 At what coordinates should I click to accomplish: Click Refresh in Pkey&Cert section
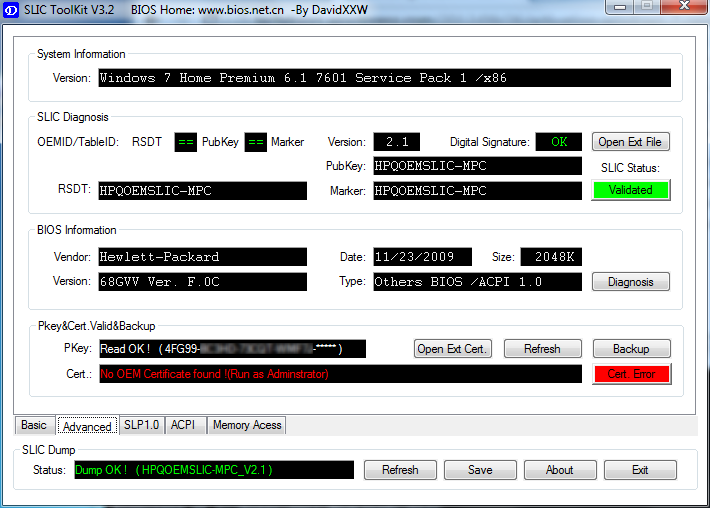point(542,349)
